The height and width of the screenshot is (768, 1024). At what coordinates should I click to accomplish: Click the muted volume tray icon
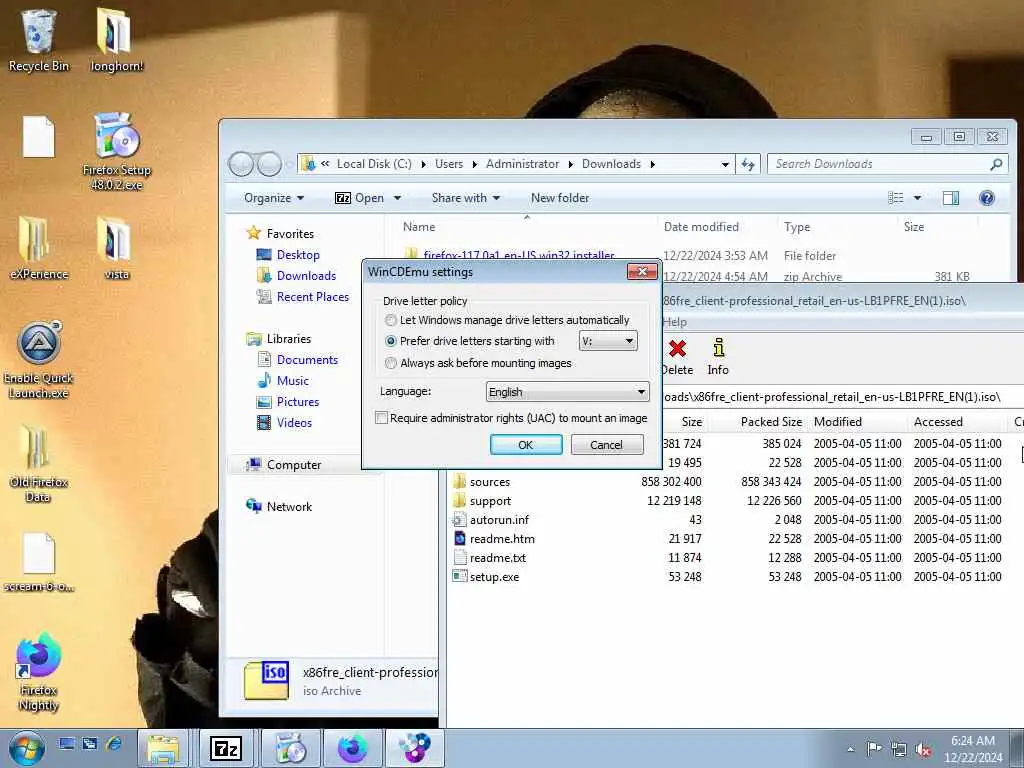point(923,750)
